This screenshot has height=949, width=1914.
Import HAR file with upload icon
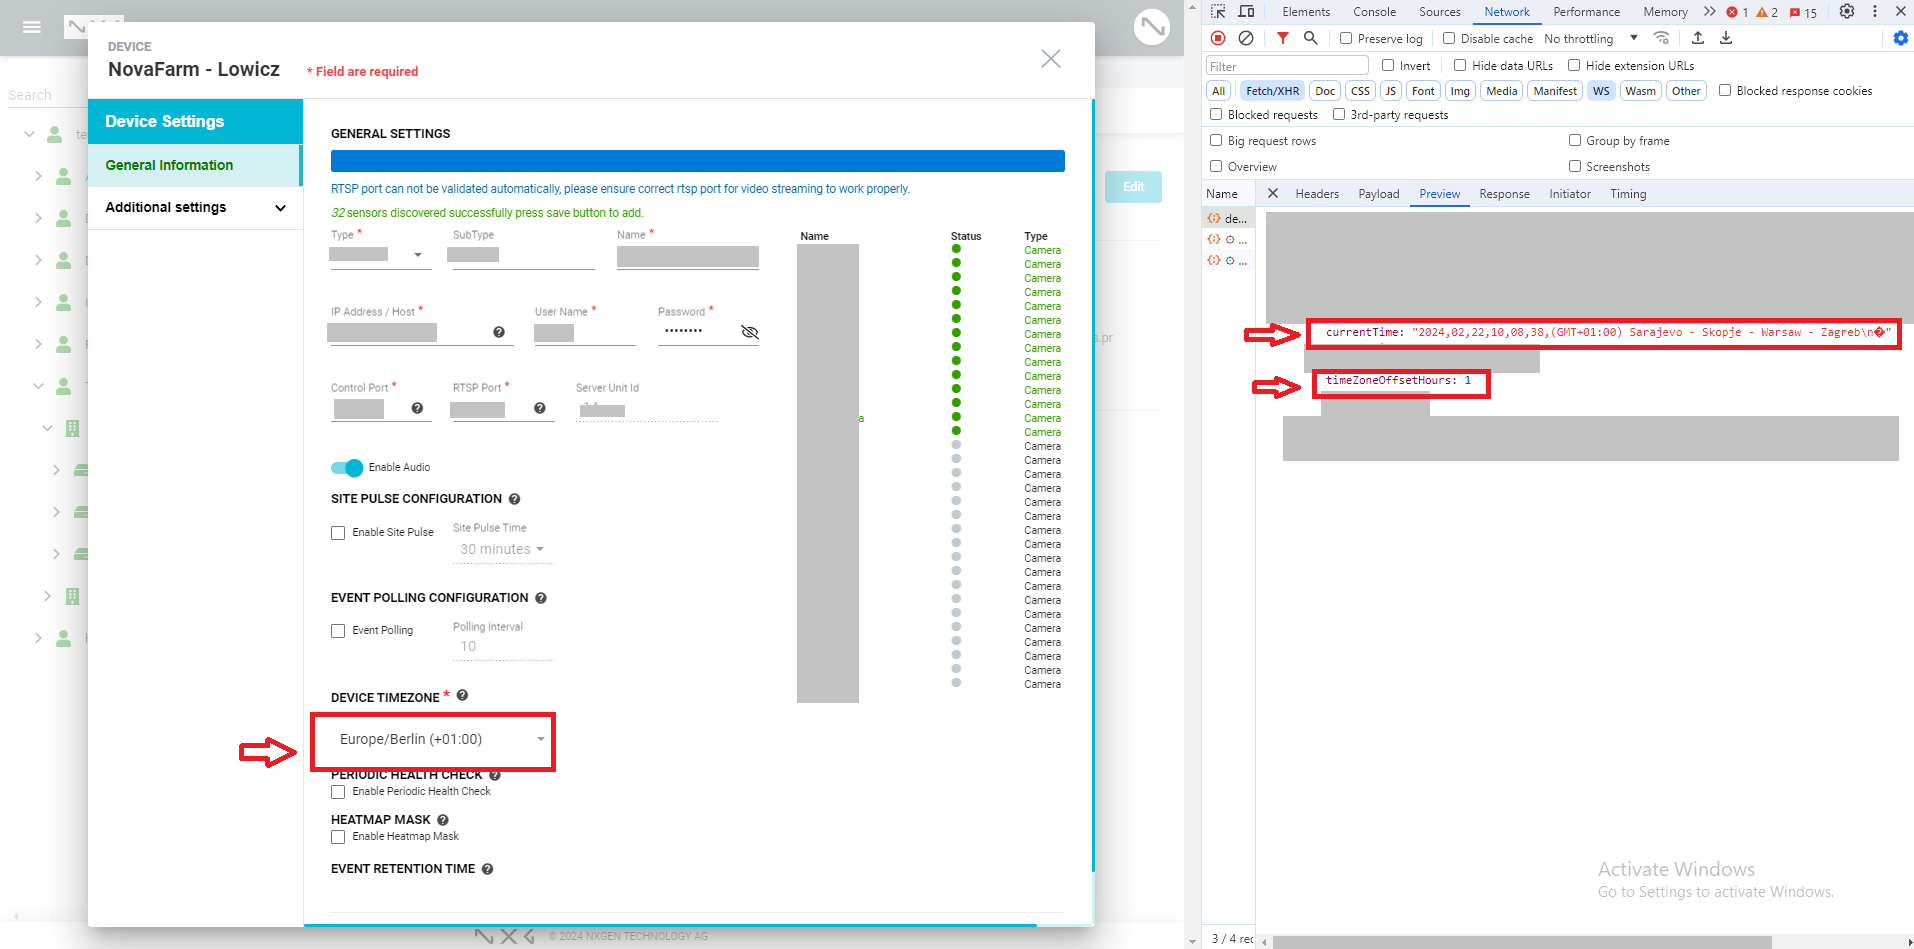1698,38
